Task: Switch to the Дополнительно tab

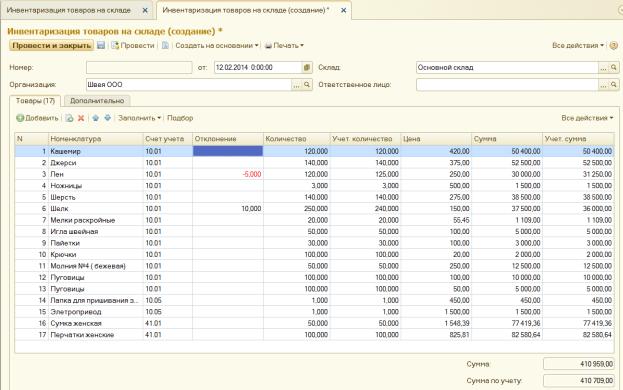Action: coord(97,101)
